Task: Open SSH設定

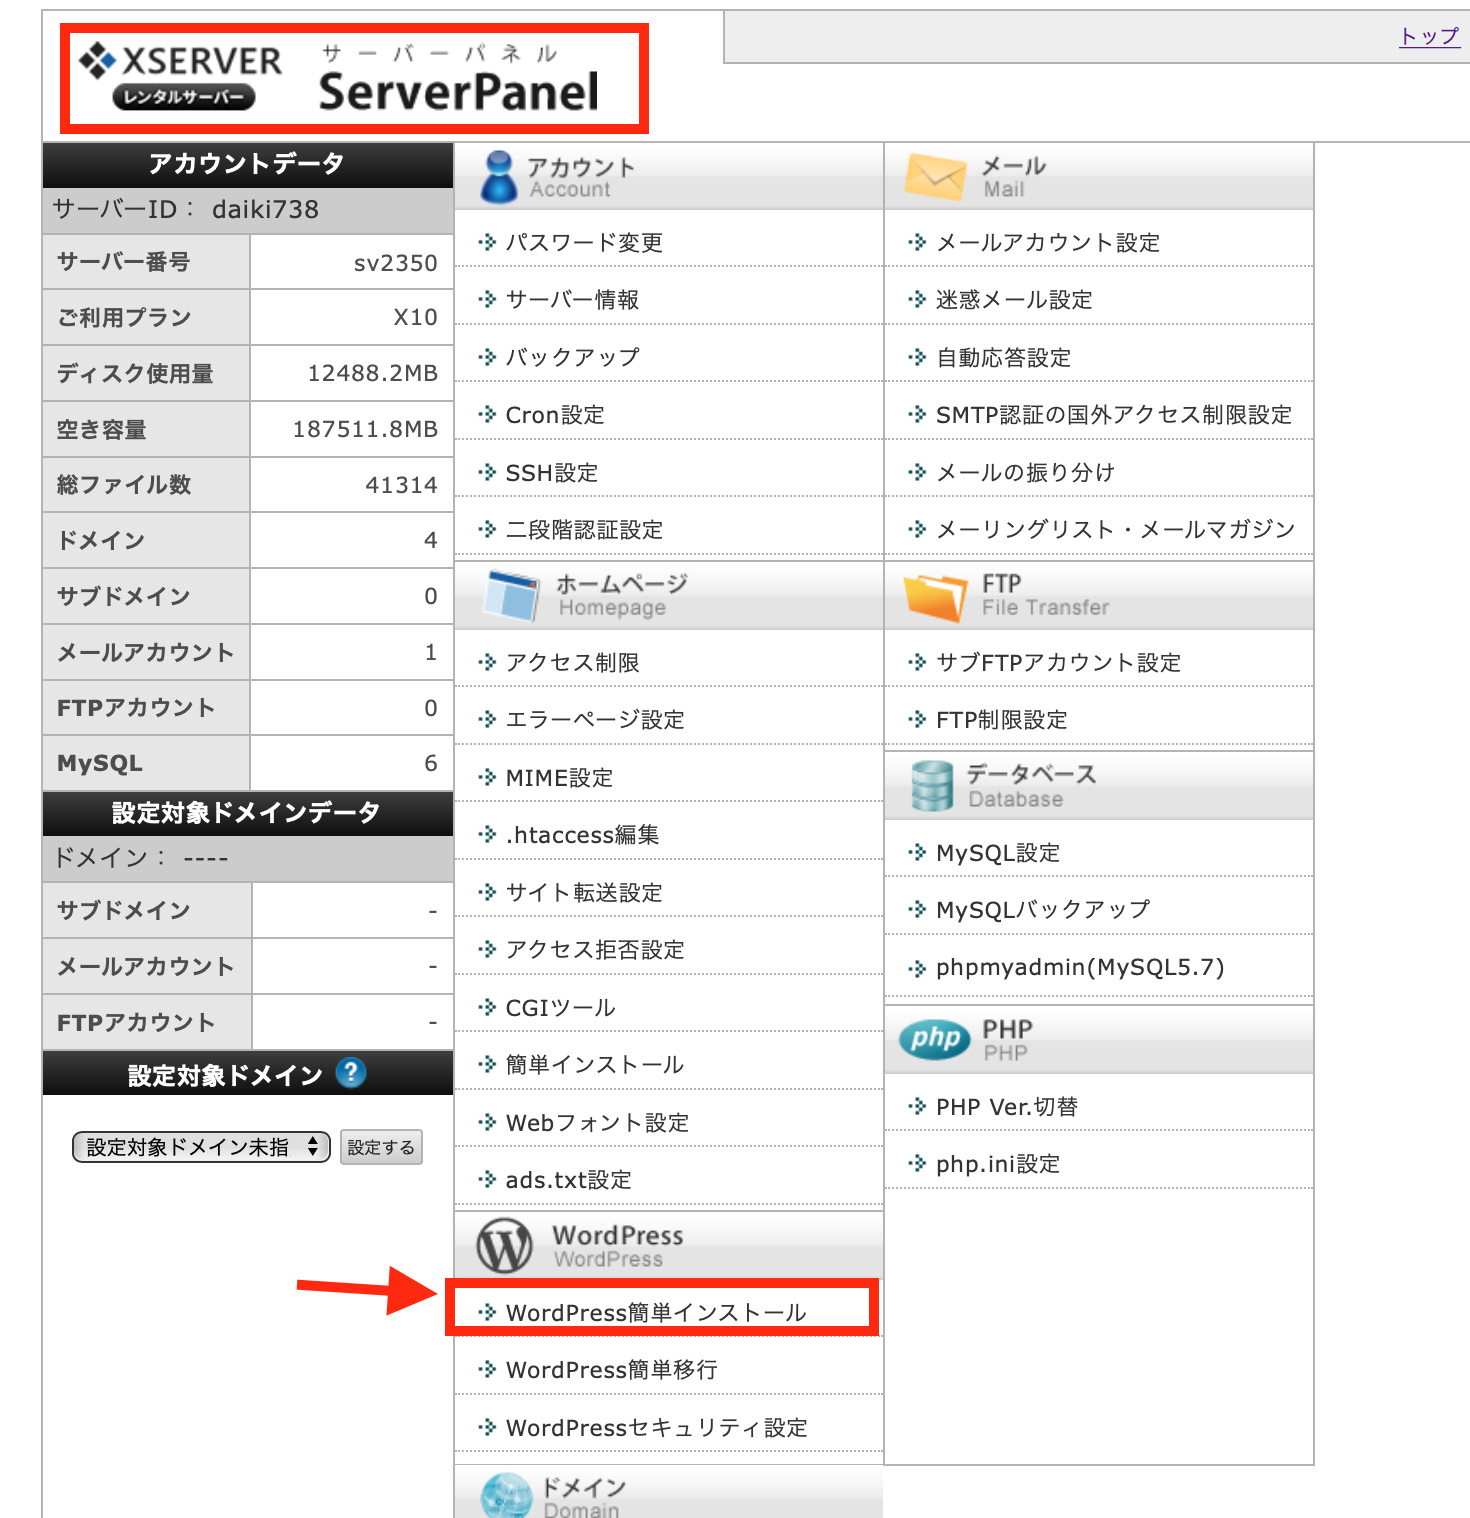Action: pyautogui.click(x=552, y=472)
